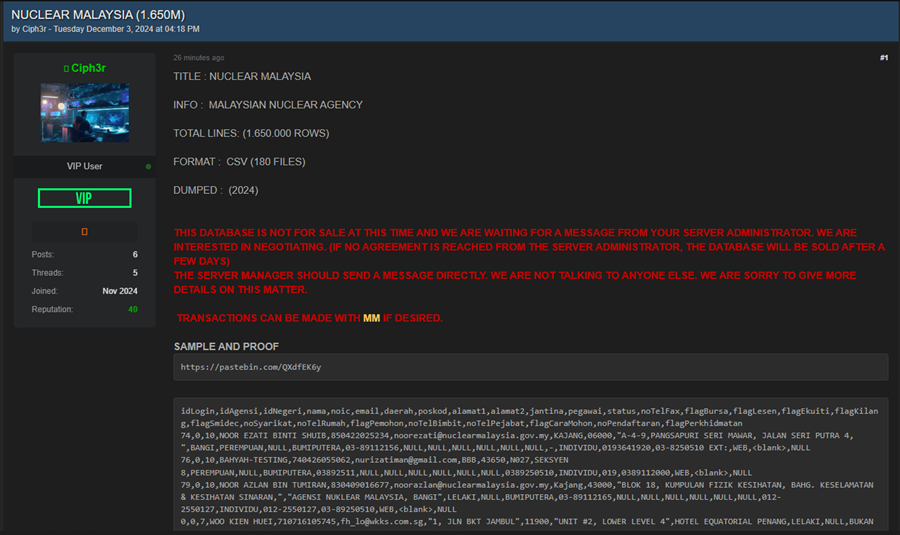The image size is (900, 535).
Task: Click the Reputation value 40
Action: pos(133,309)
